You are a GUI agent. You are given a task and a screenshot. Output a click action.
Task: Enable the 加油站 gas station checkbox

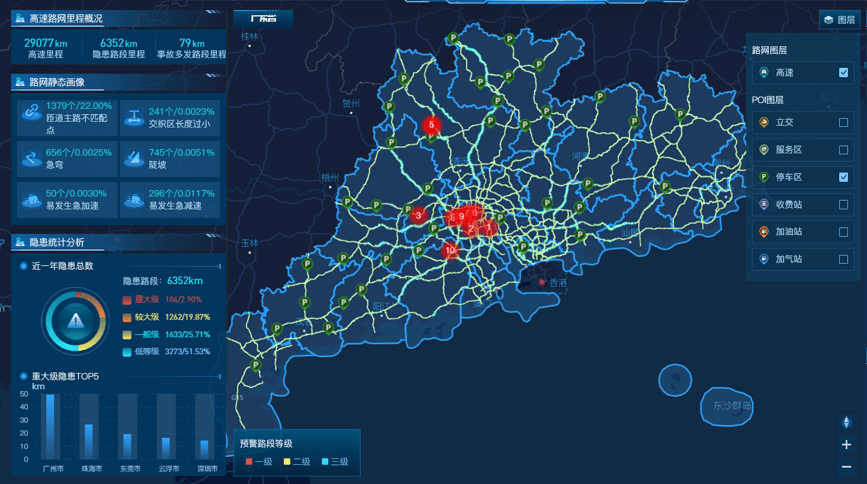(x=843, y=232)
